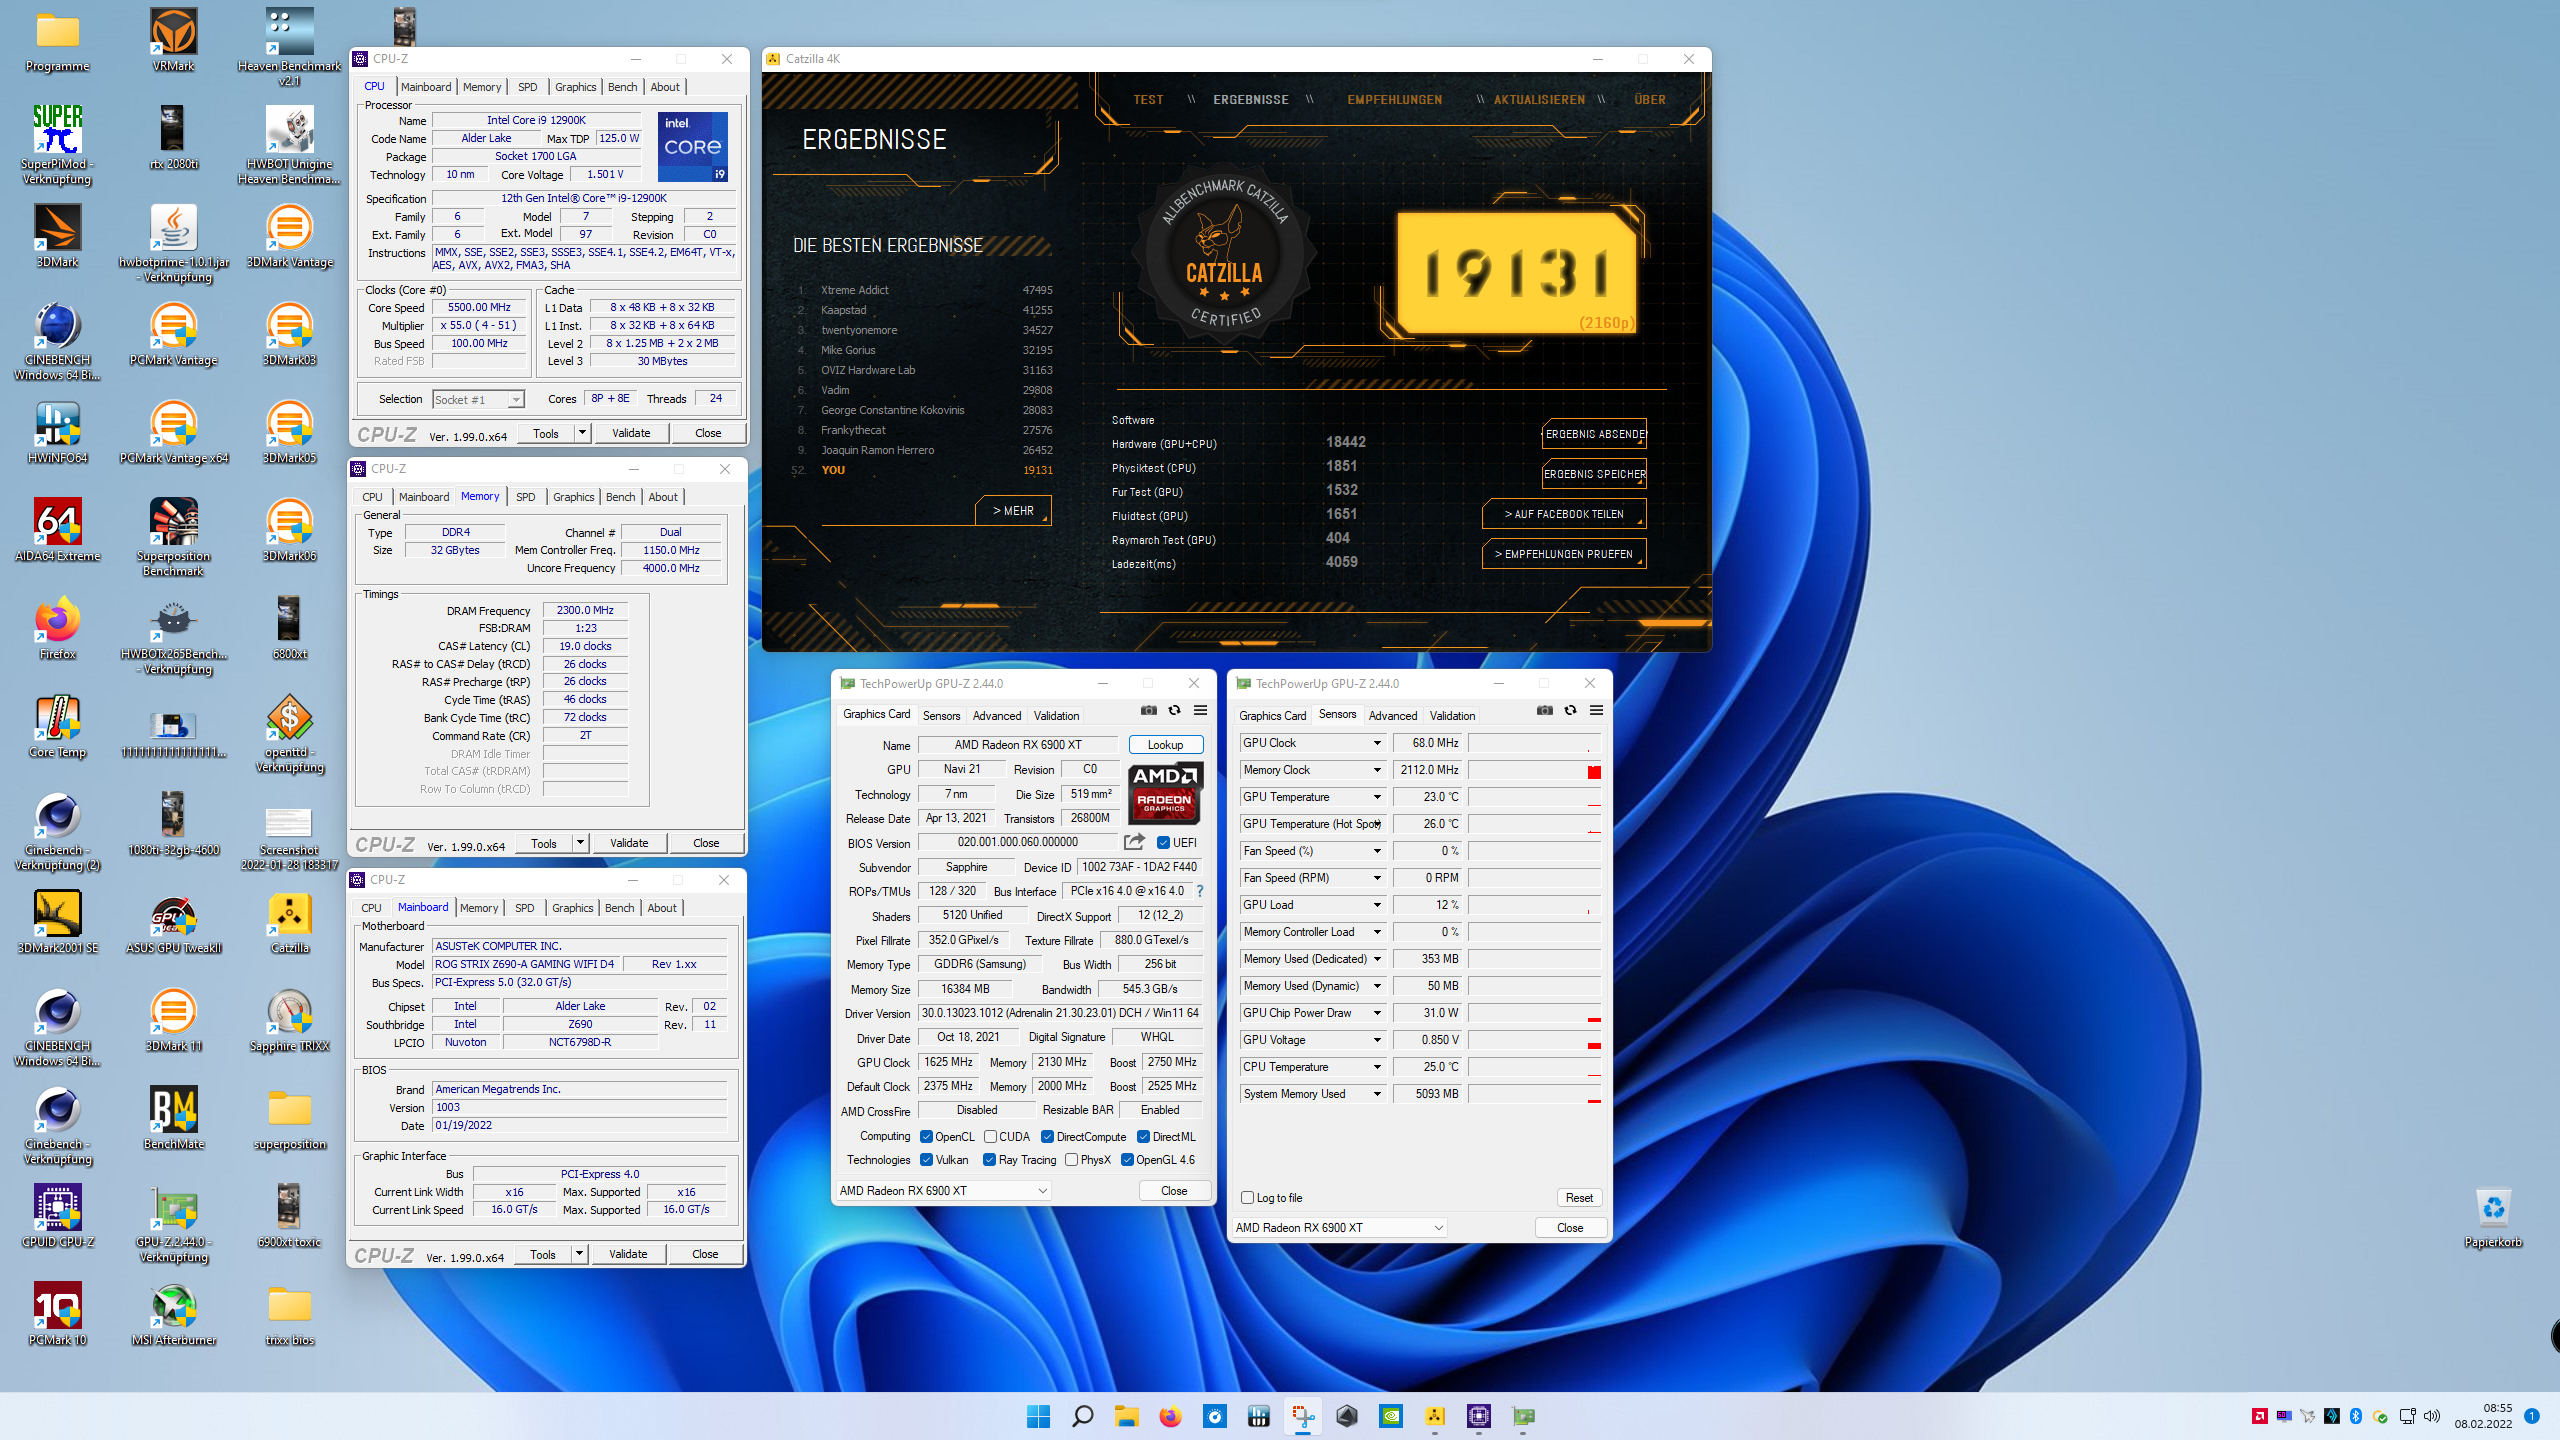Viewport: 2560px width, 1440px height.
Task: Open Superposition Benchmark desktop icon
Action: pos(173,537)
